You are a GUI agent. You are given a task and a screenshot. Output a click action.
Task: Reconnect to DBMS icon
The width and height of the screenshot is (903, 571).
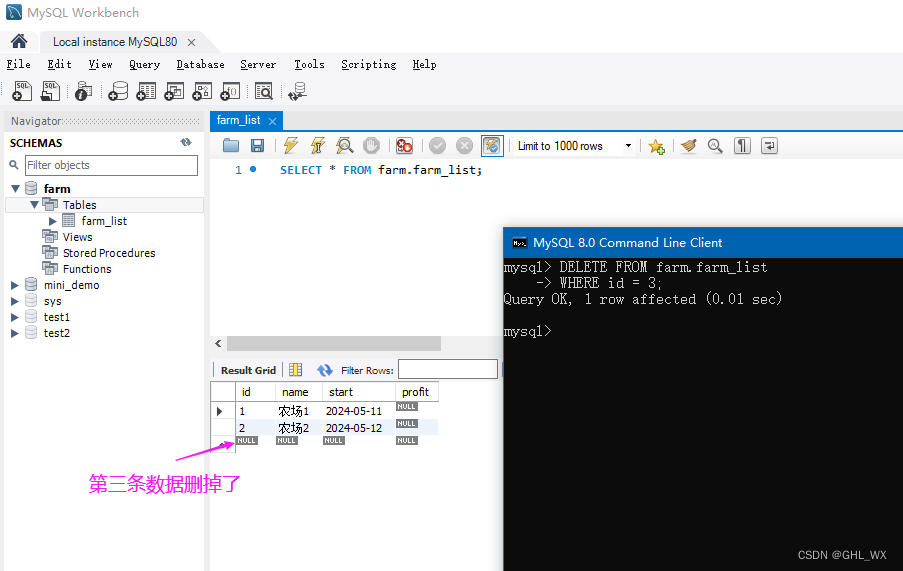tap(298, 91)
